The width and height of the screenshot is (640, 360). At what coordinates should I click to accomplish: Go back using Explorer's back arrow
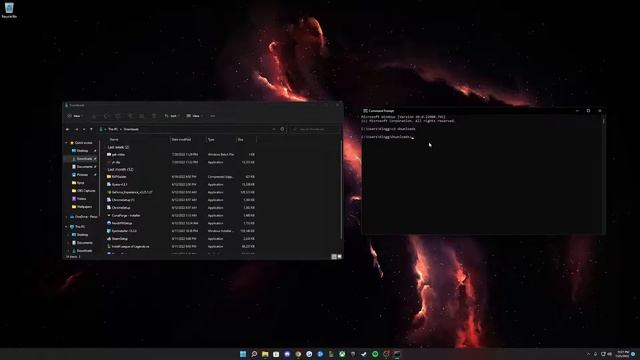tap(68, 129)
